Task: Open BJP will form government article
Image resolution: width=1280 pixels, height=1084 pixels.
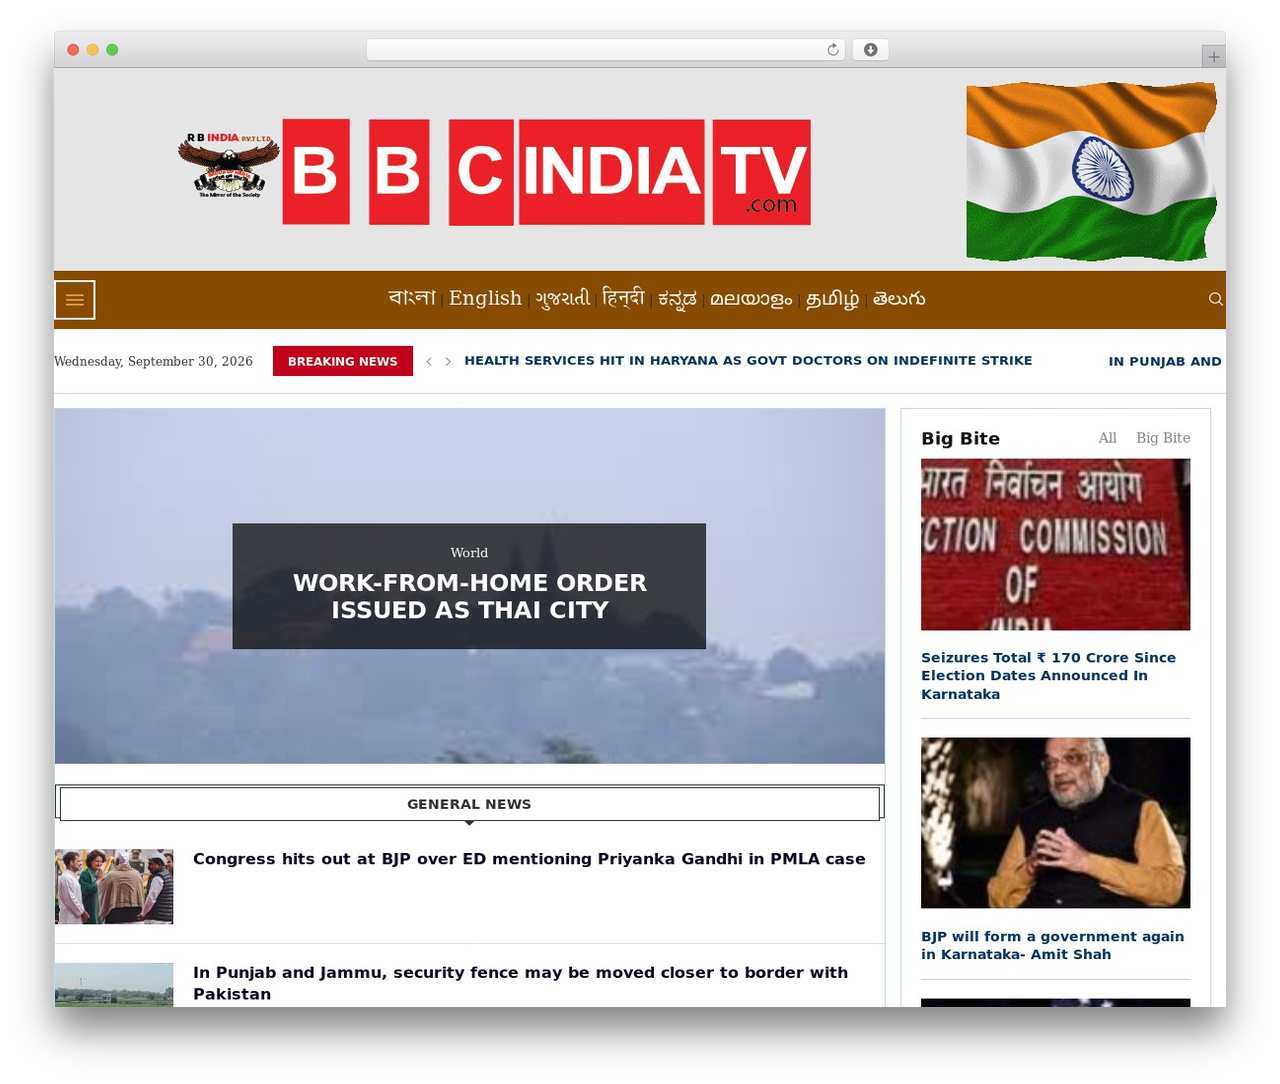Action: coord(1052,945)
